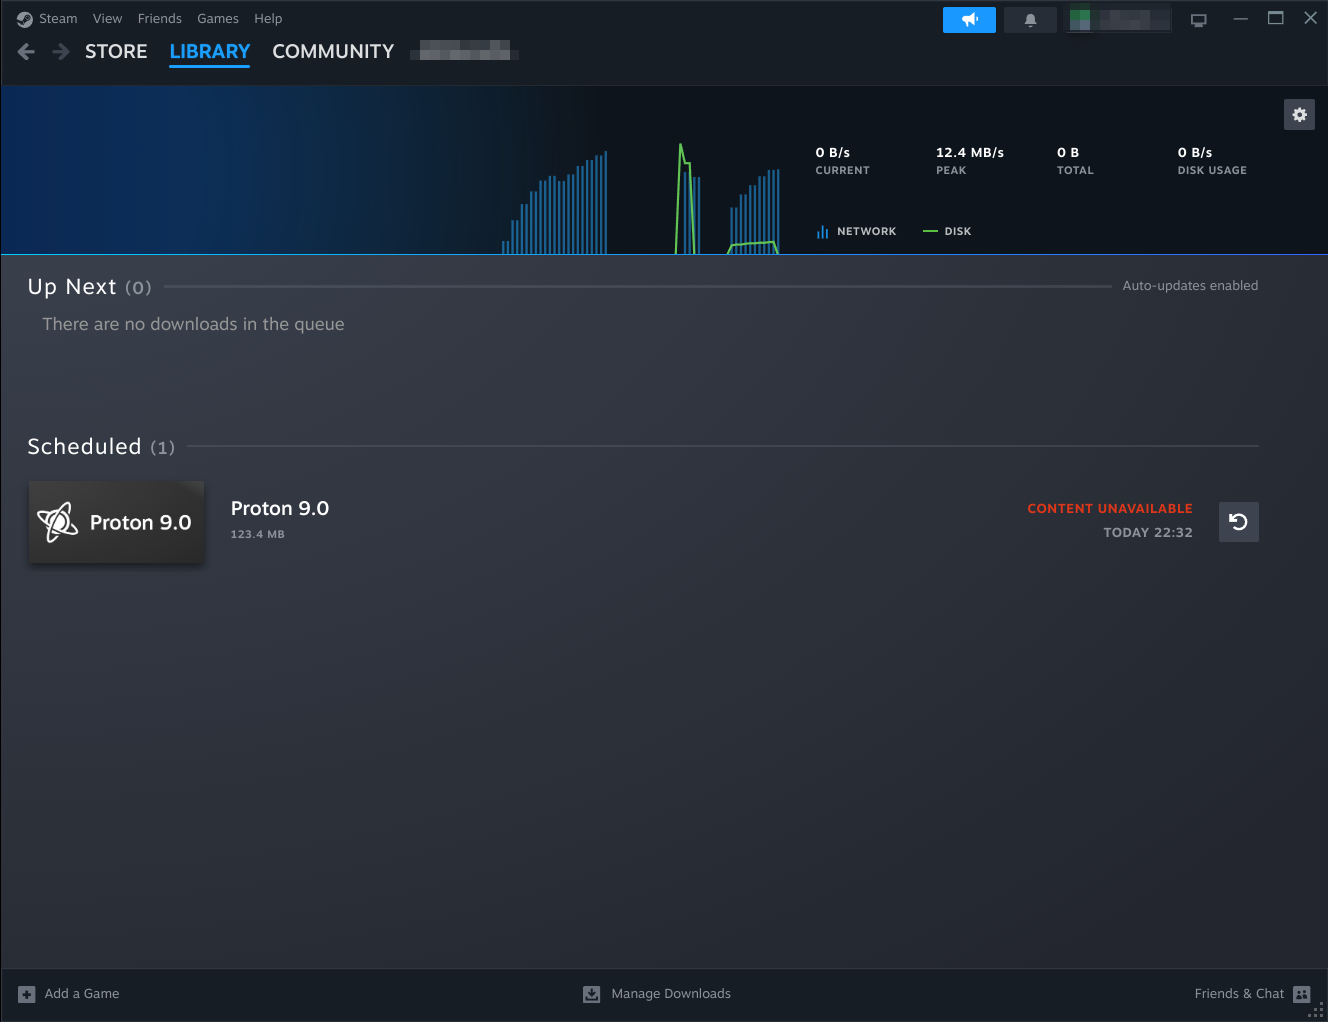Click the Auto-updates enabled label
This screenshot has width=1328, height=1022.
(x=1190, y=286)
